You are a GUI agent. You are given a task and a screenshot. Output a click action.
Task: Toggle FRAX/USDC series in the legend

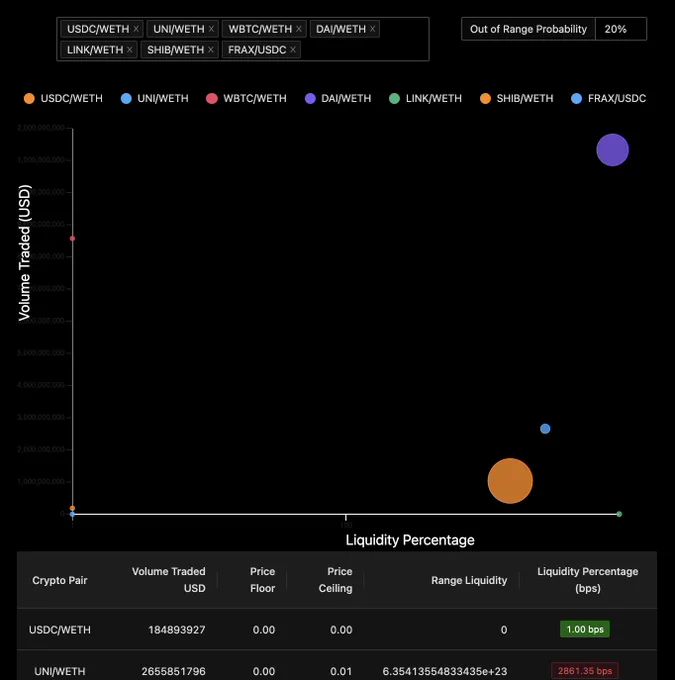coord(609,98)
